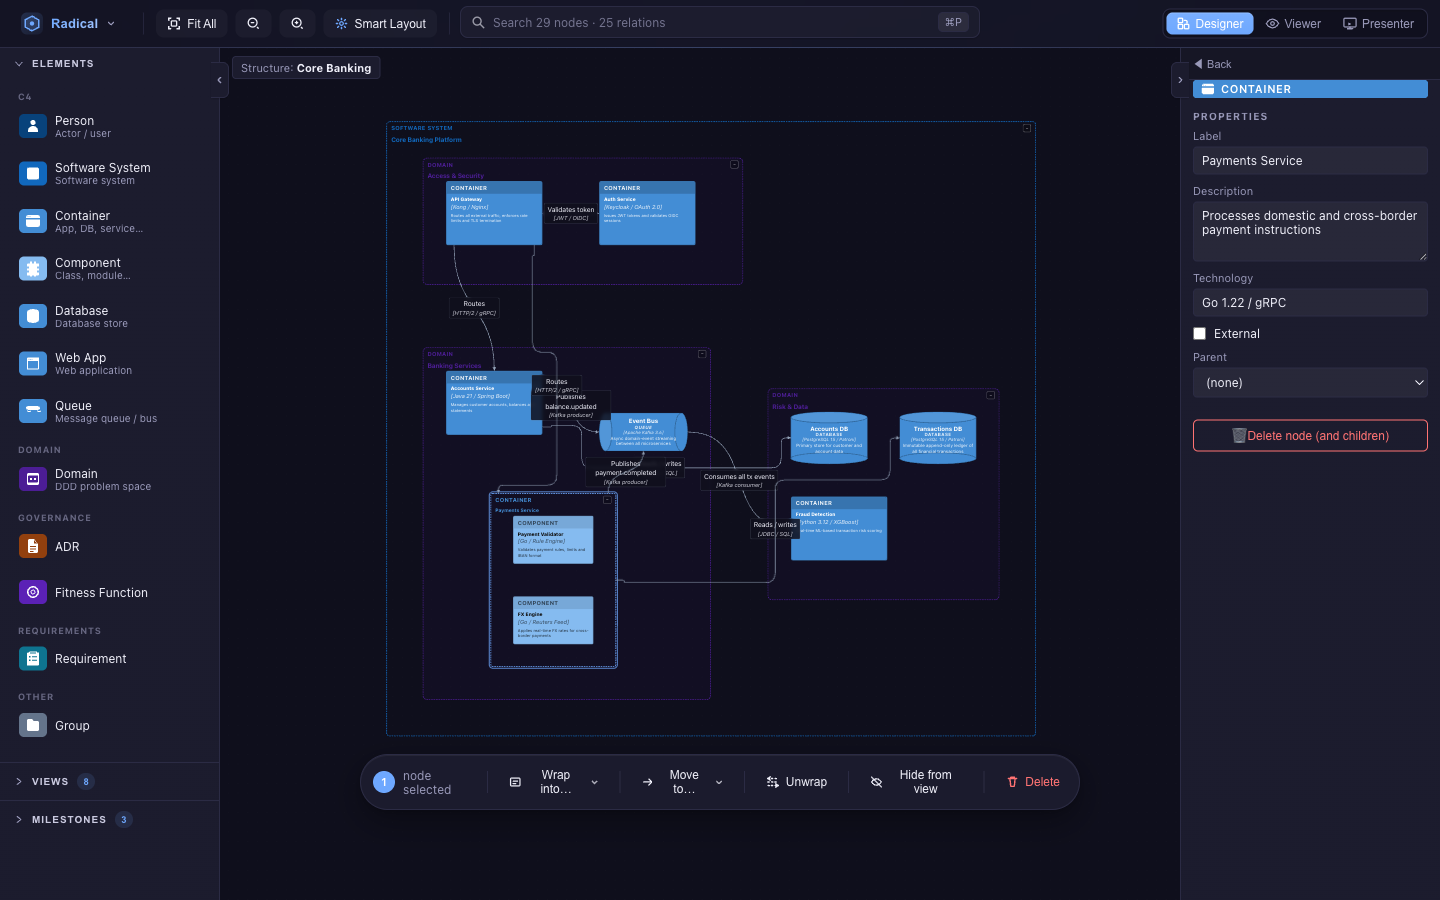Image resolution: width=1440 pixels, height=900 pixels.
Task: Click the node search field
Action: 719,23
